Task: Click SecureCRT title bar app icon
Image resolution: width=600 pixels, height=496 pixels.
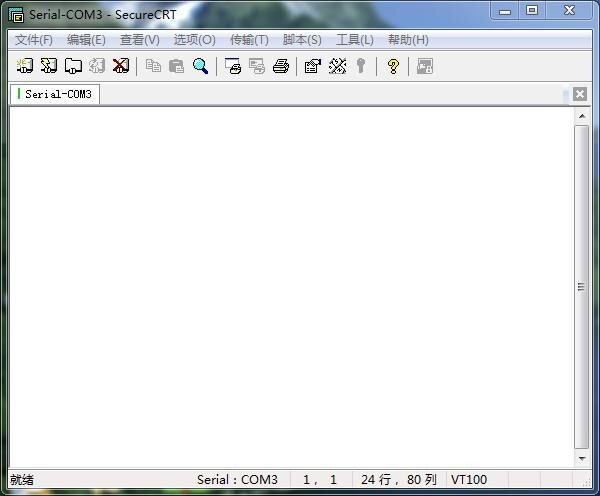Action: 16,15
